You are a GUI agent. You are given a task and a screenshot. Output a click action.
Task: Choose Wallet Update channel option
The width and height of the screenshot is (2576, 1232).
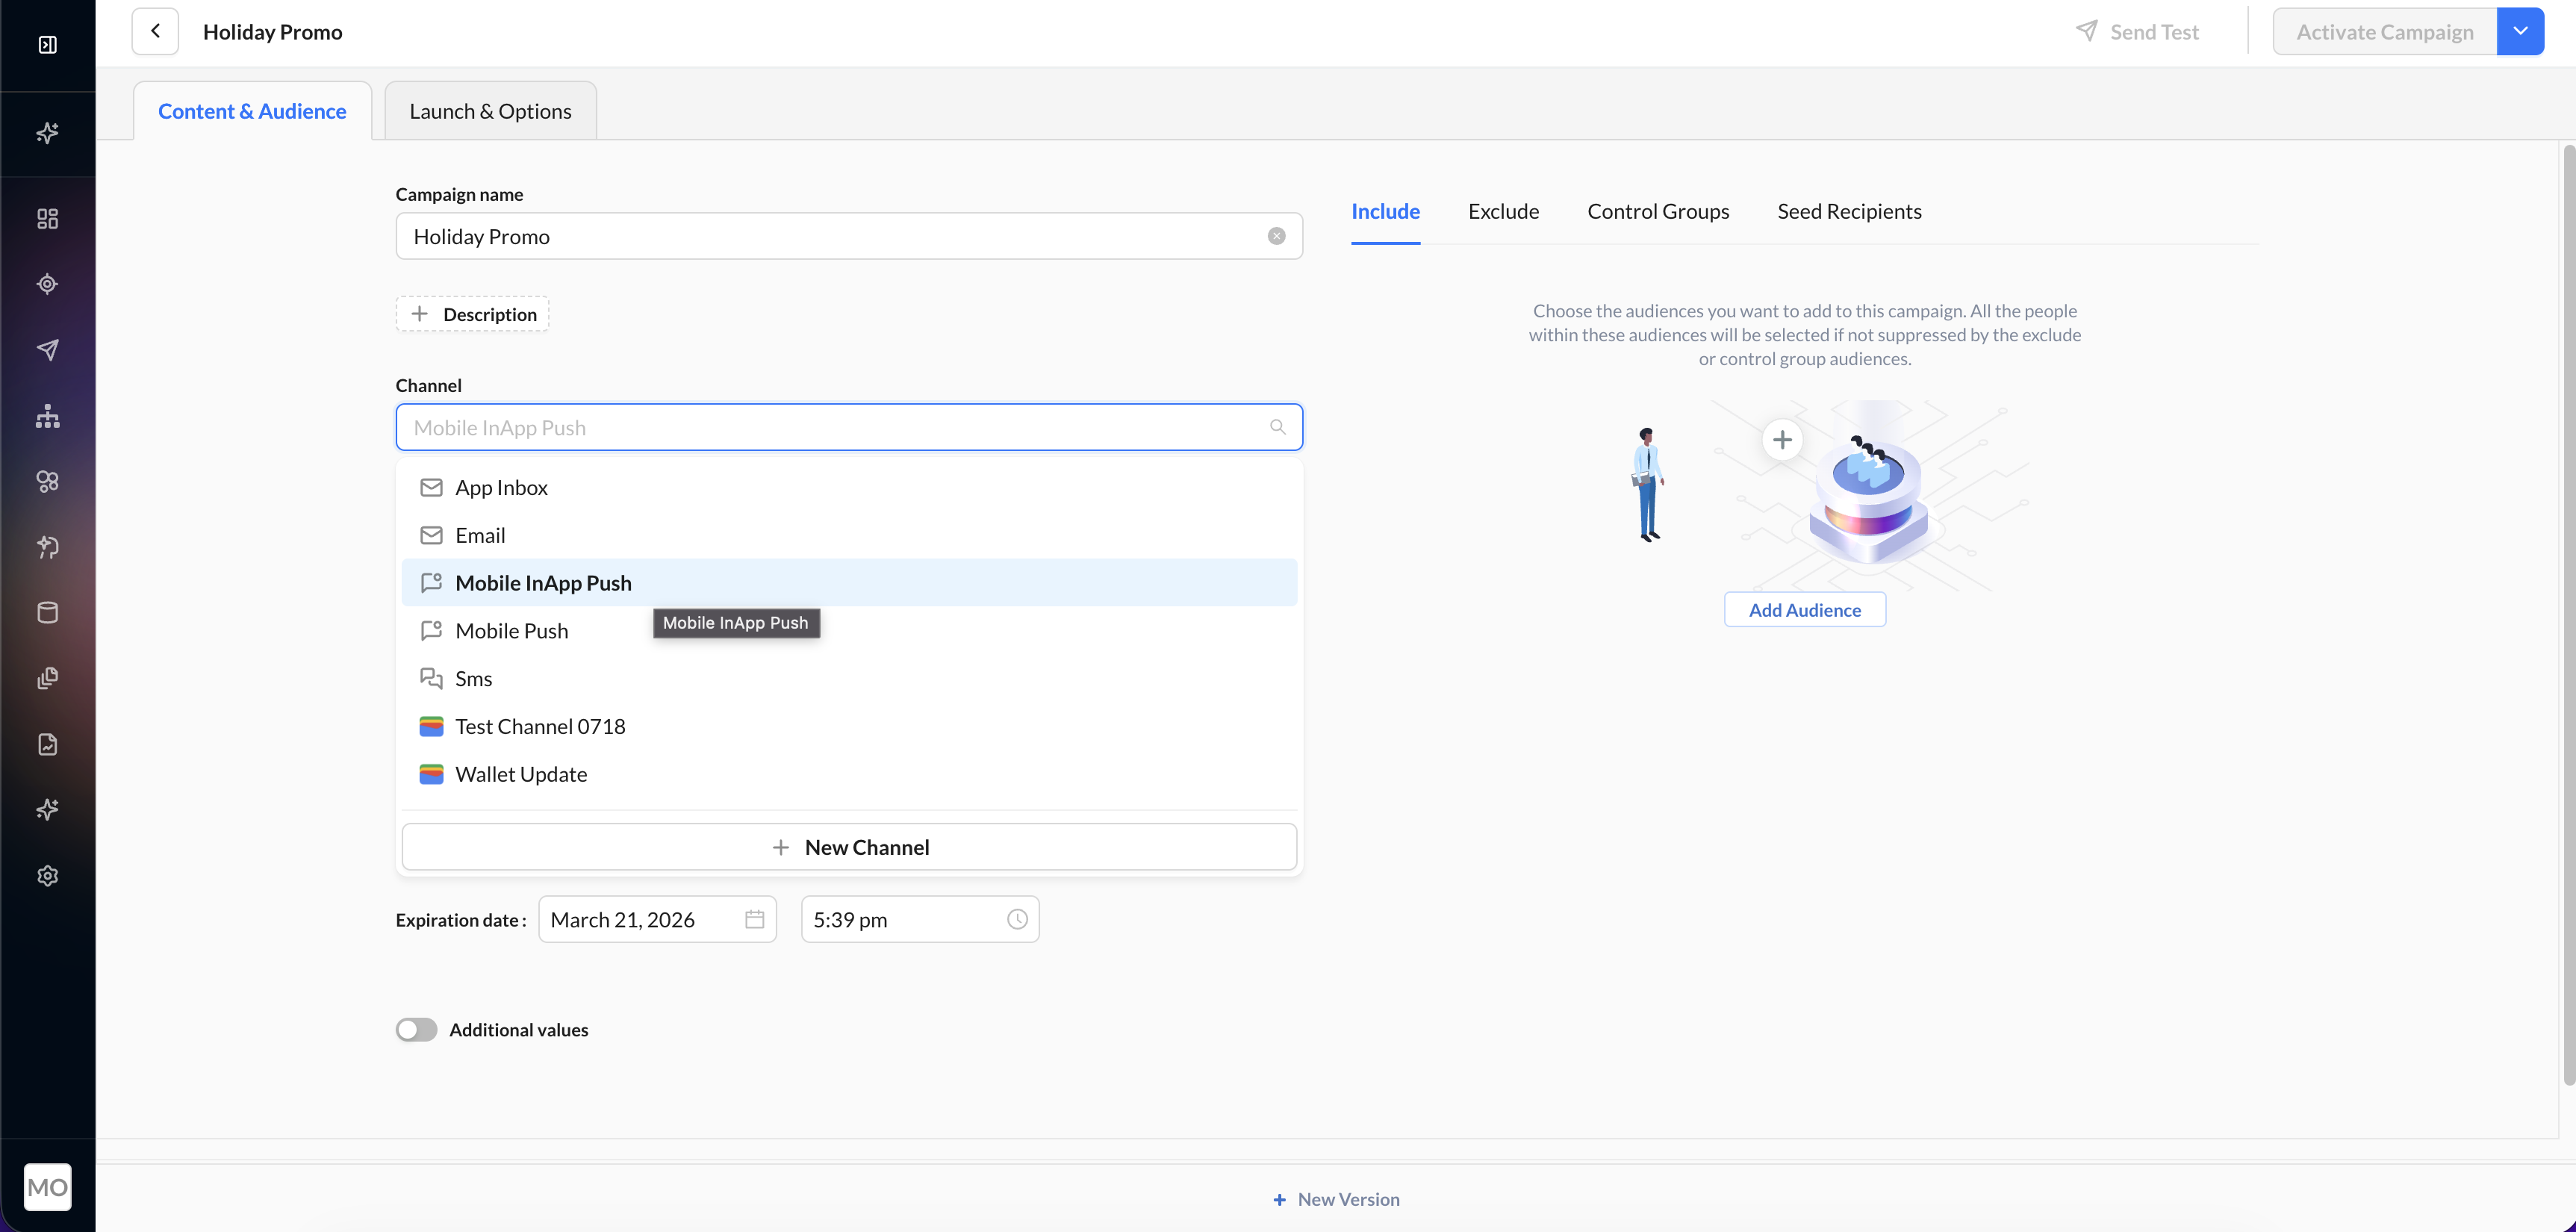(520, 774)
